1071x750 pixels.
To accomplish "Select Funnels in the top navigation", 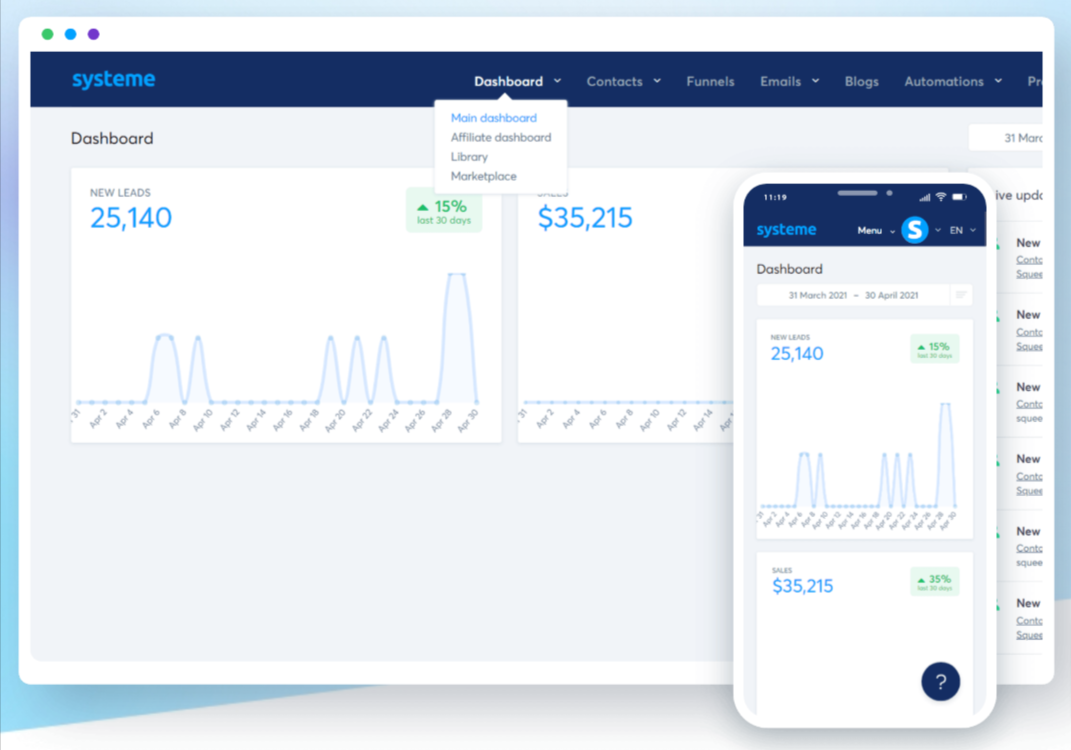I will pos(710,81).
